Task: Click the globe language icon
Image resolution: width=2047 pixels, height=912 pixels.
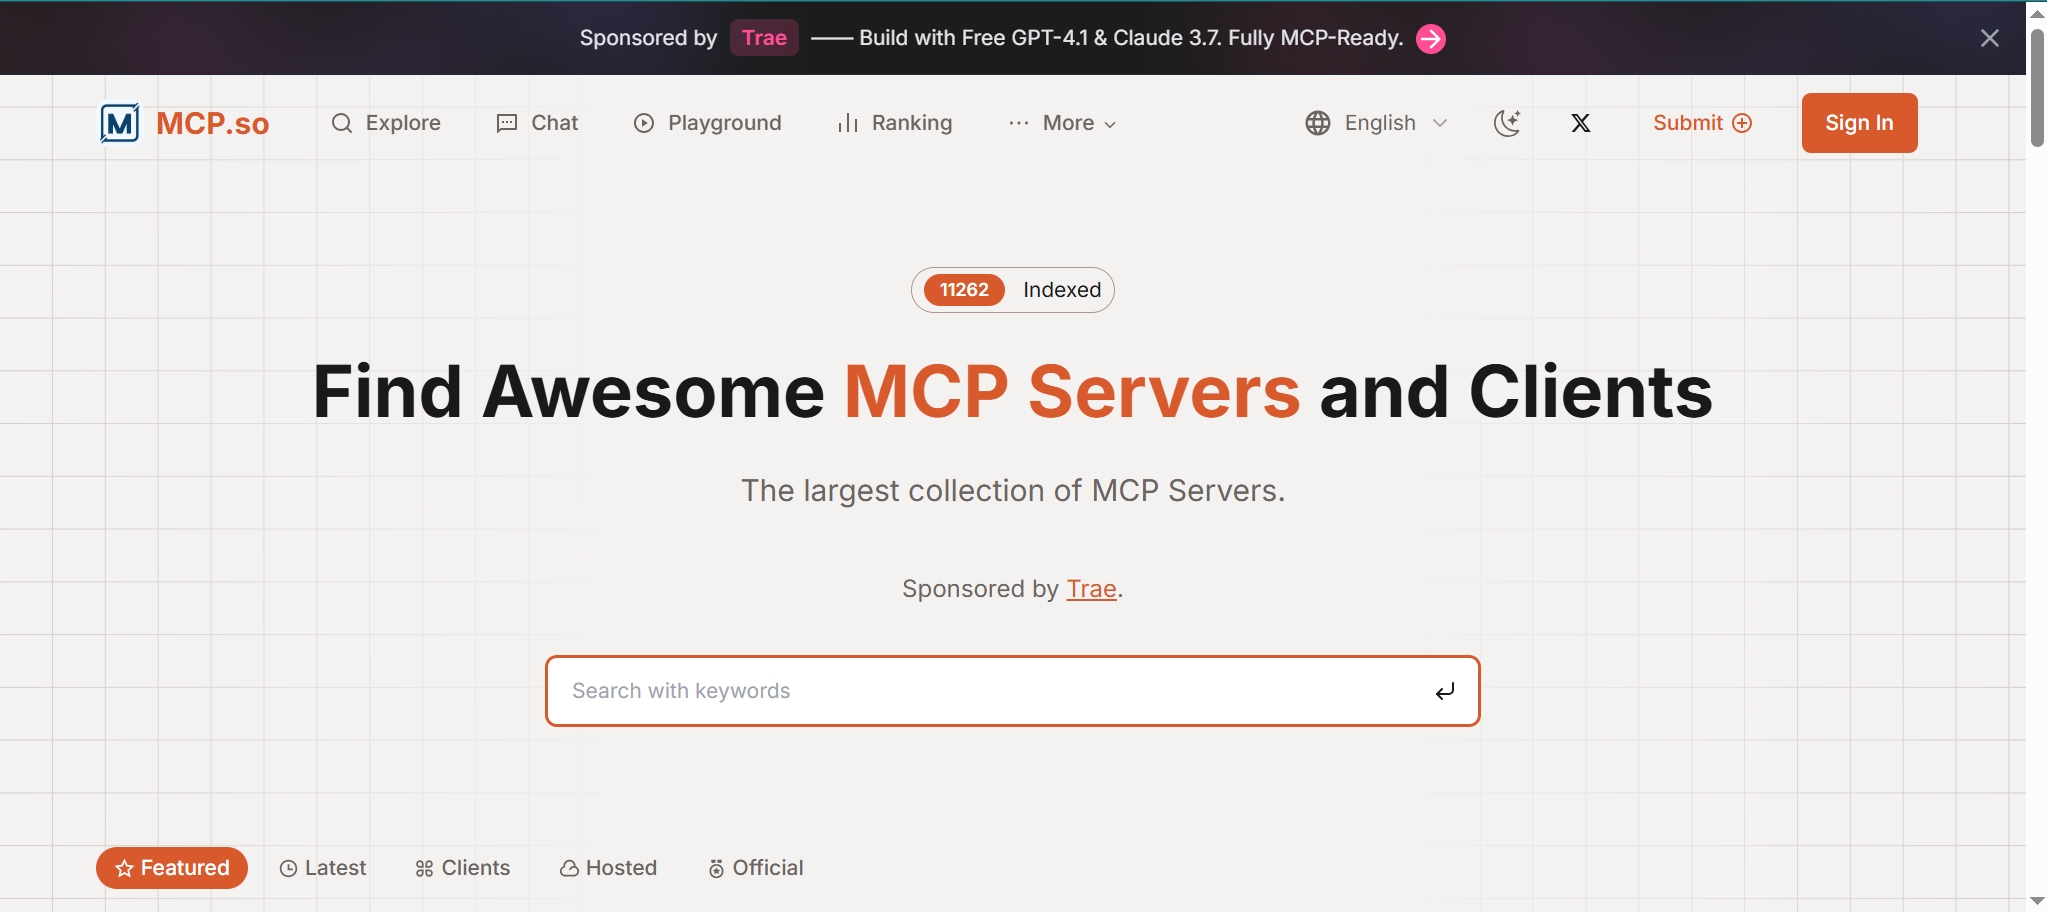Action: 1318,123
